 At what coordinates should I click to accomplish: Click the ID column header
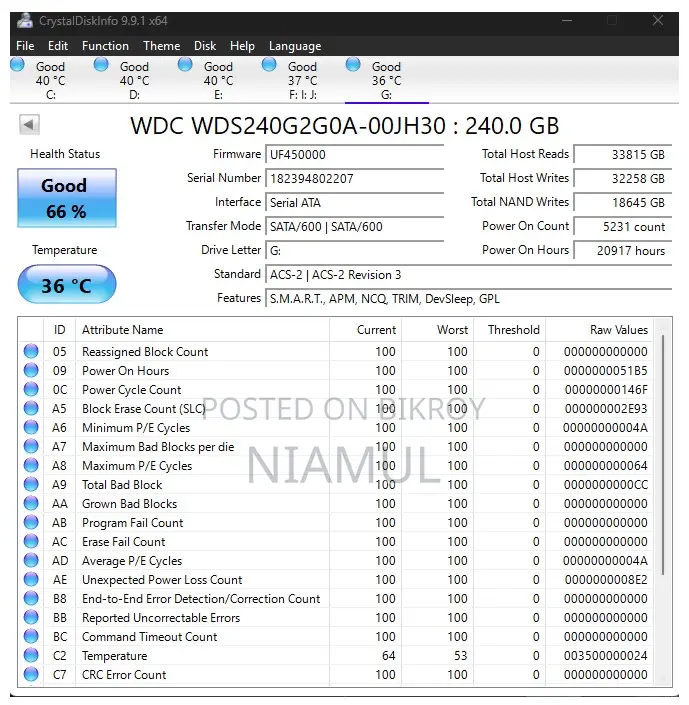(x=59, y=330)
